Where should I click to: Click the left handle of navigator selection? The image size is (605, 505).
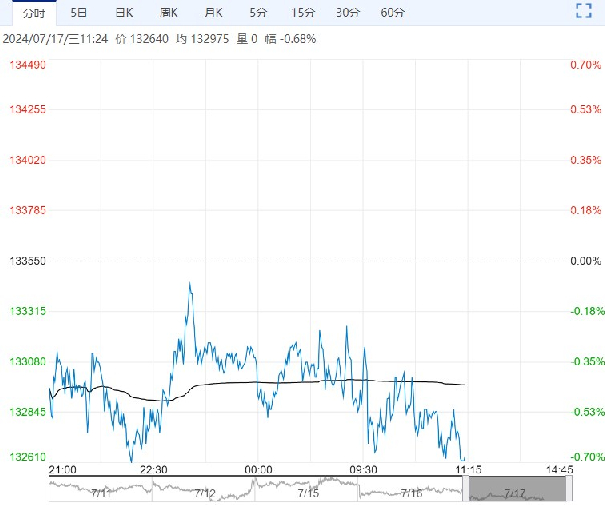click(x=468, y=489)
